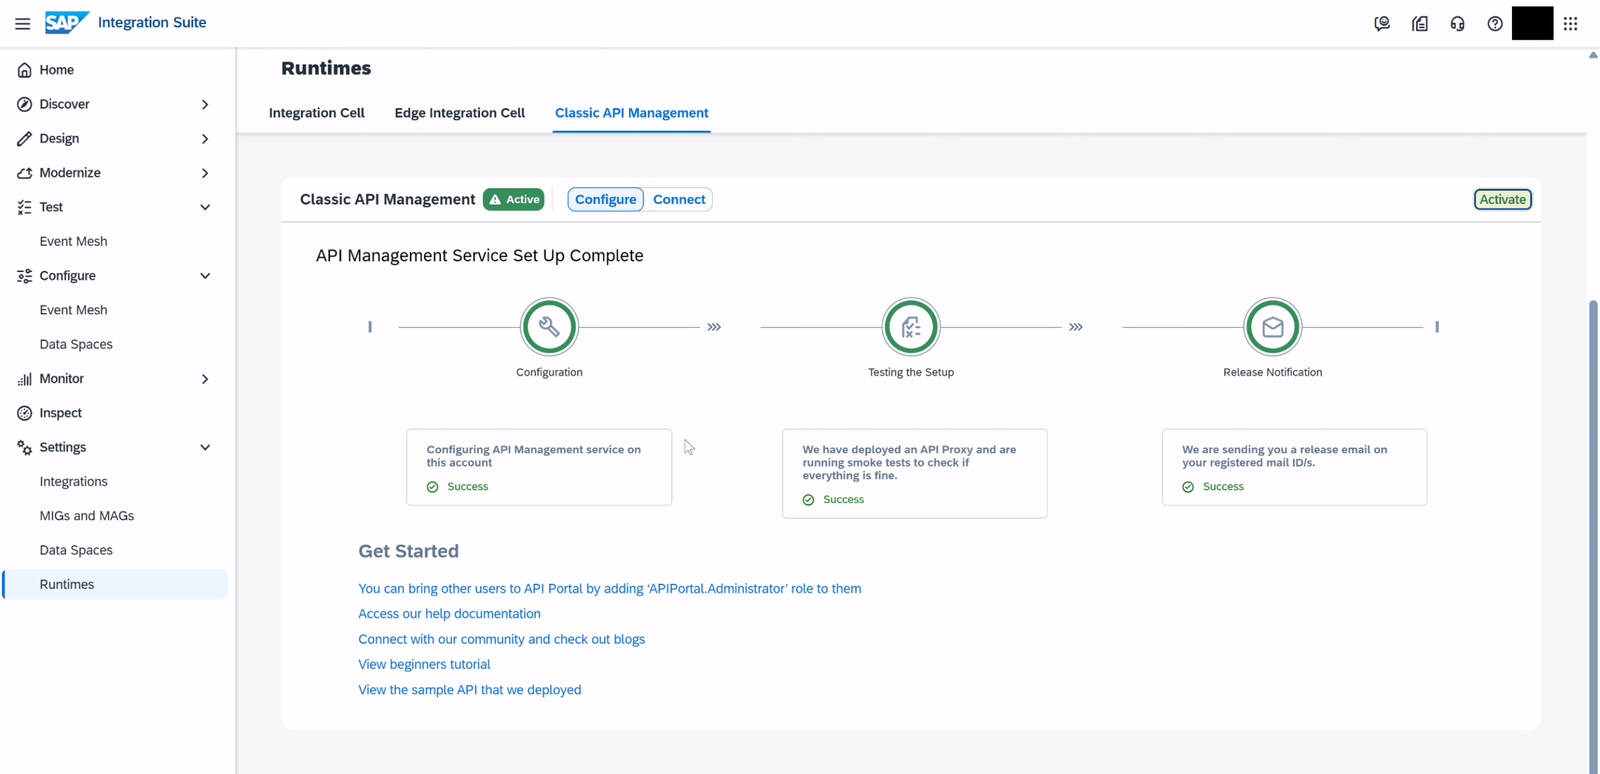Click the page vertical scrollbar
This screenshot has height=774, width=1600.
tap(1593, 535)
